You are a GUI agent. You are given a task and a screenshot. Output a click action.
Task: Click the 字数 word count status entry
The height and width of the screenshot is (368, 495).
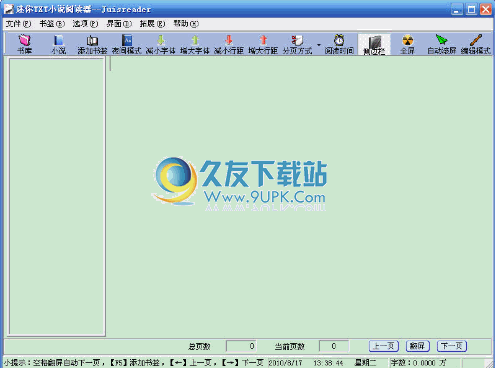(419, 363)
